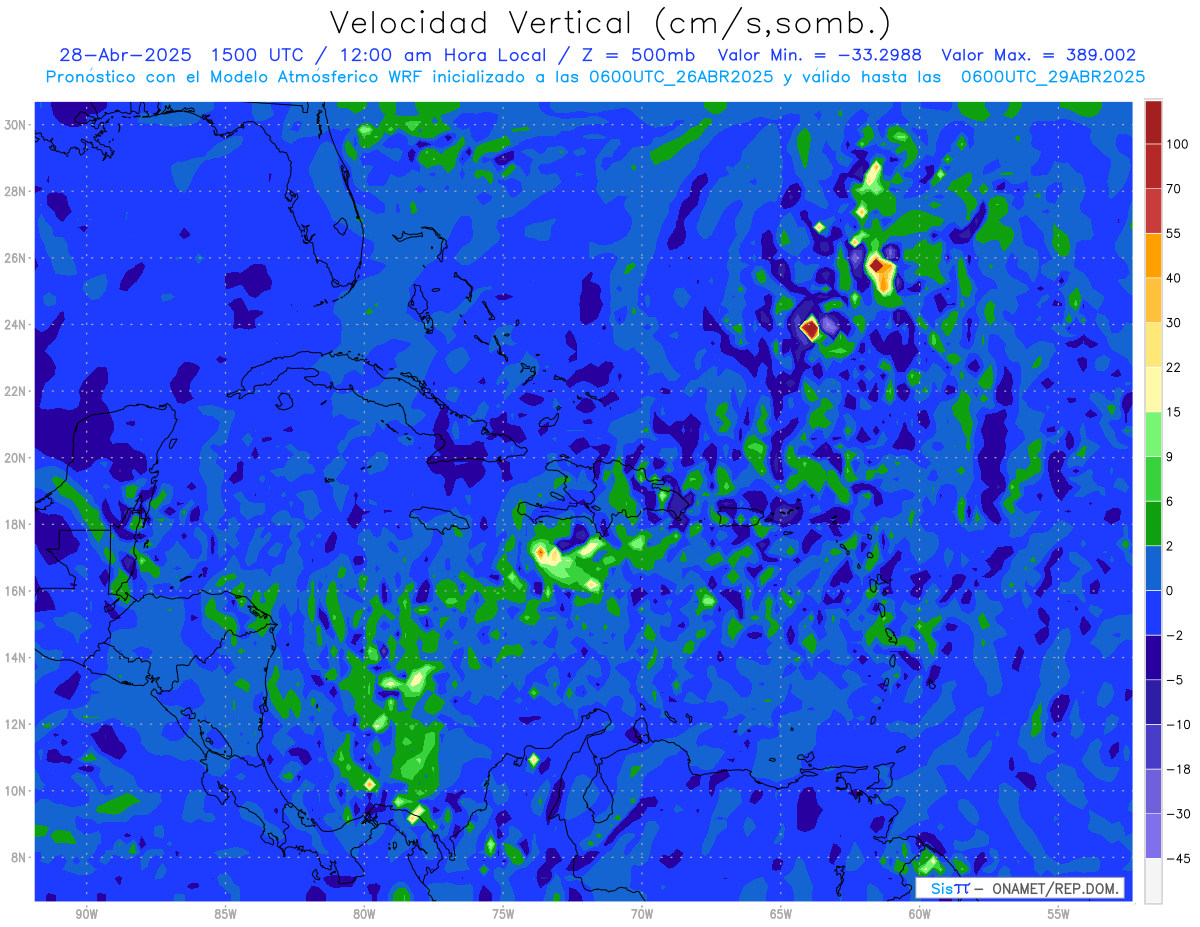Click the "Valor Max. = 389.002" value
The width and height of the screenshot is (1200, 927).
1039,55
